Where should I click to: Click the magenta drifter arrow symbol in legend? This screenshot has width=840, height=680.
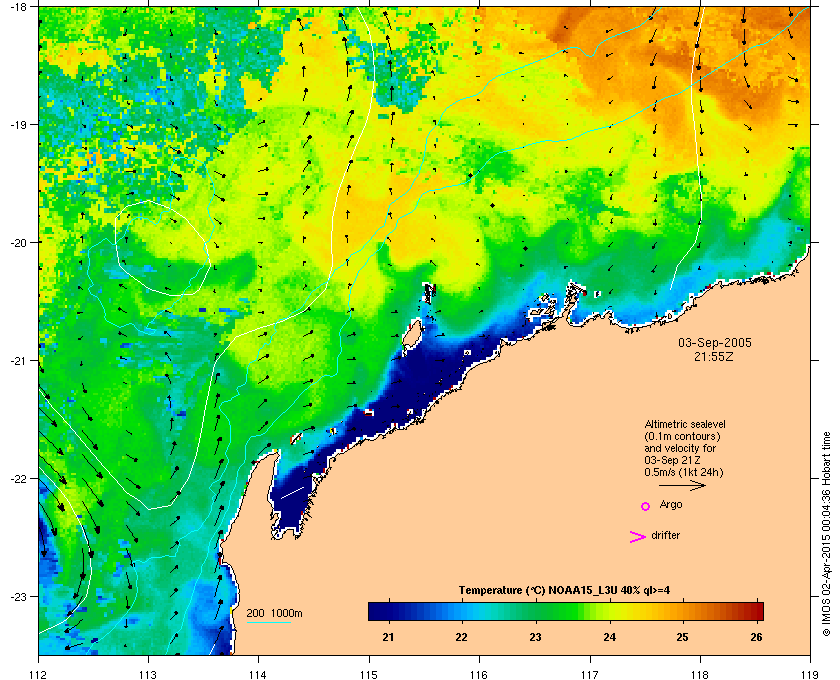(637, 537)
